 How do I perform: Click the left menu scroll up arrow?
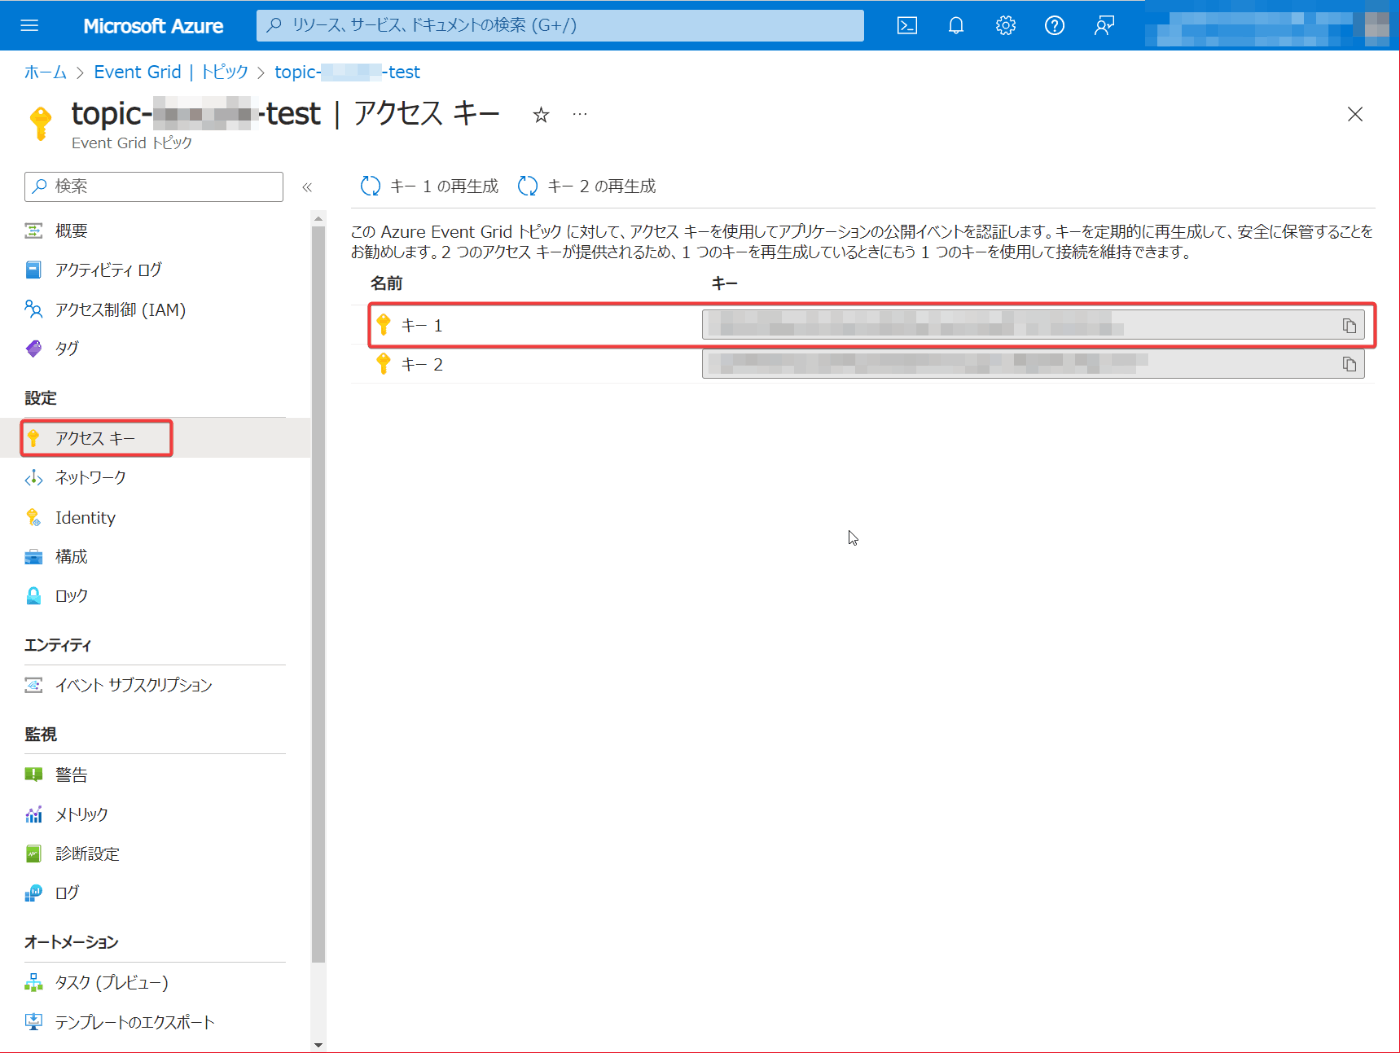pos(318,218)
